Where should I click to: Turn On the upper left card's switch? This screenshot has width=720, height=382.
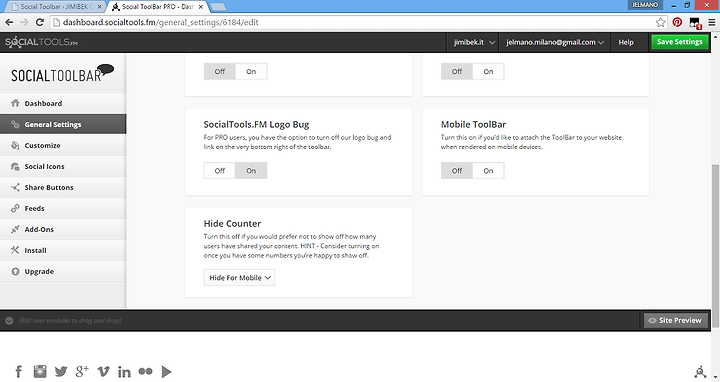pos(251,71)
